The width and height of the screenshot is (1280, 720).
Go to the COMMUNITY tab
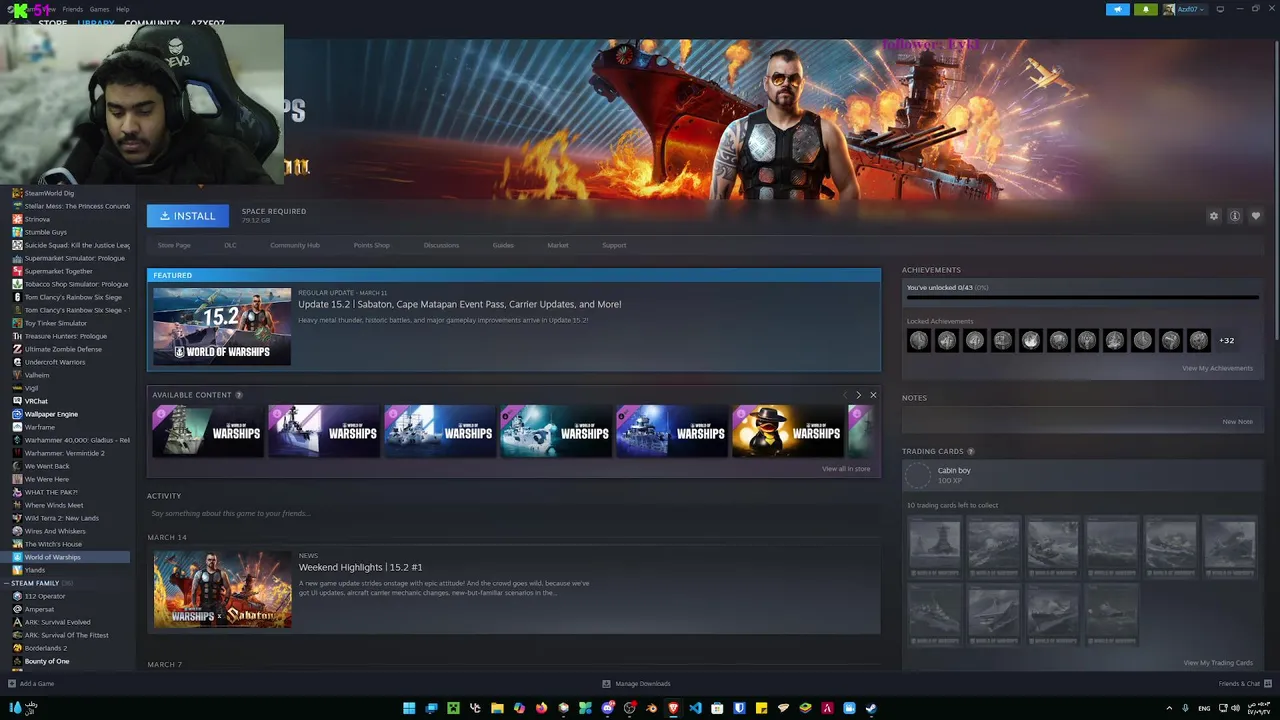(152, 24)
